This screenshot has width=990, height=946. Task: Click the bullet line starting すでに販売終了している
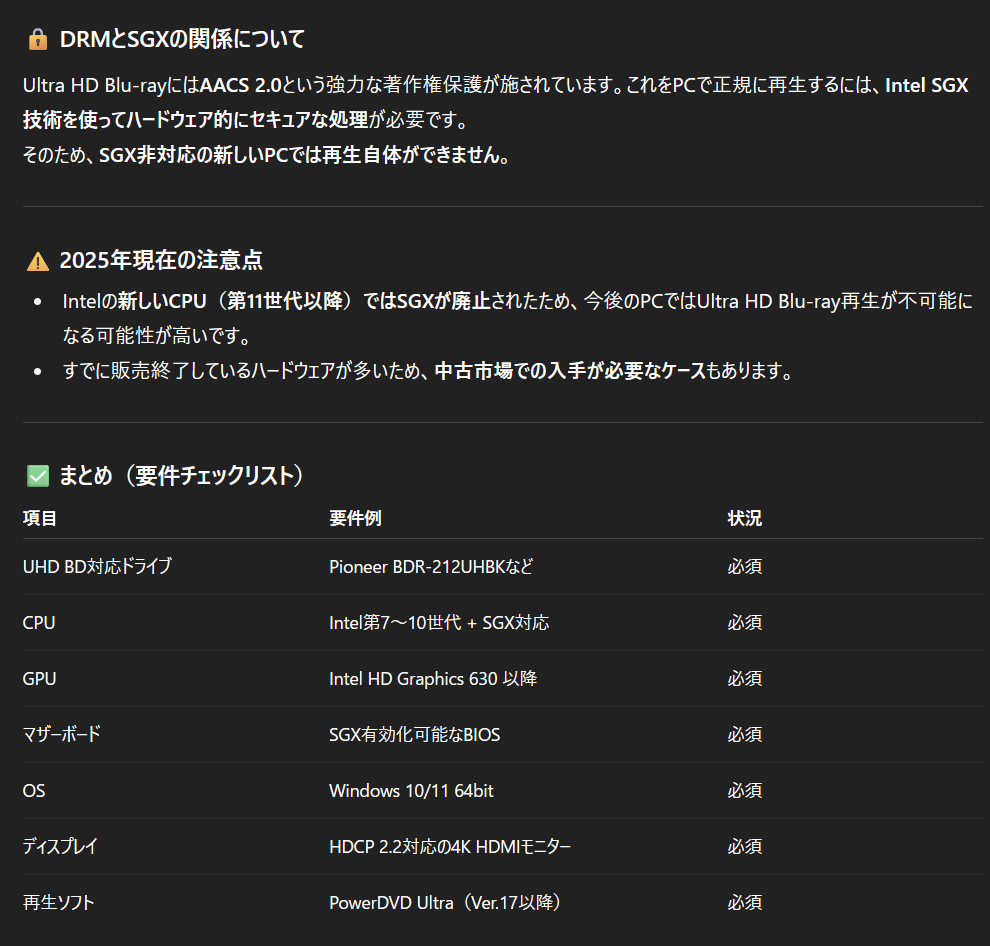[428, 371]
